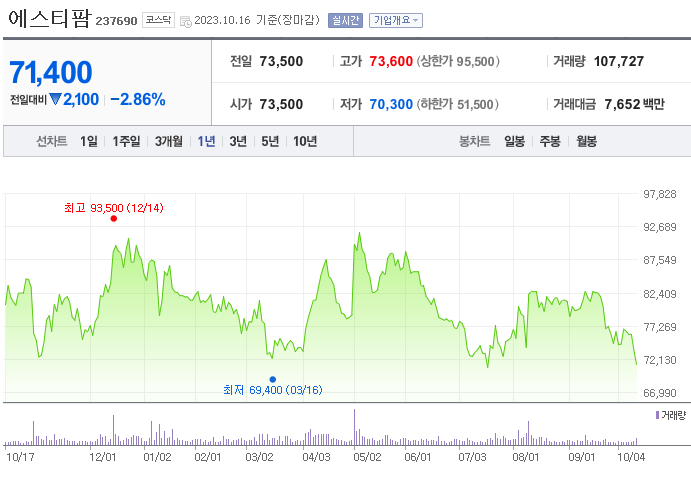Click the 66,990 y-axis label

660,393
